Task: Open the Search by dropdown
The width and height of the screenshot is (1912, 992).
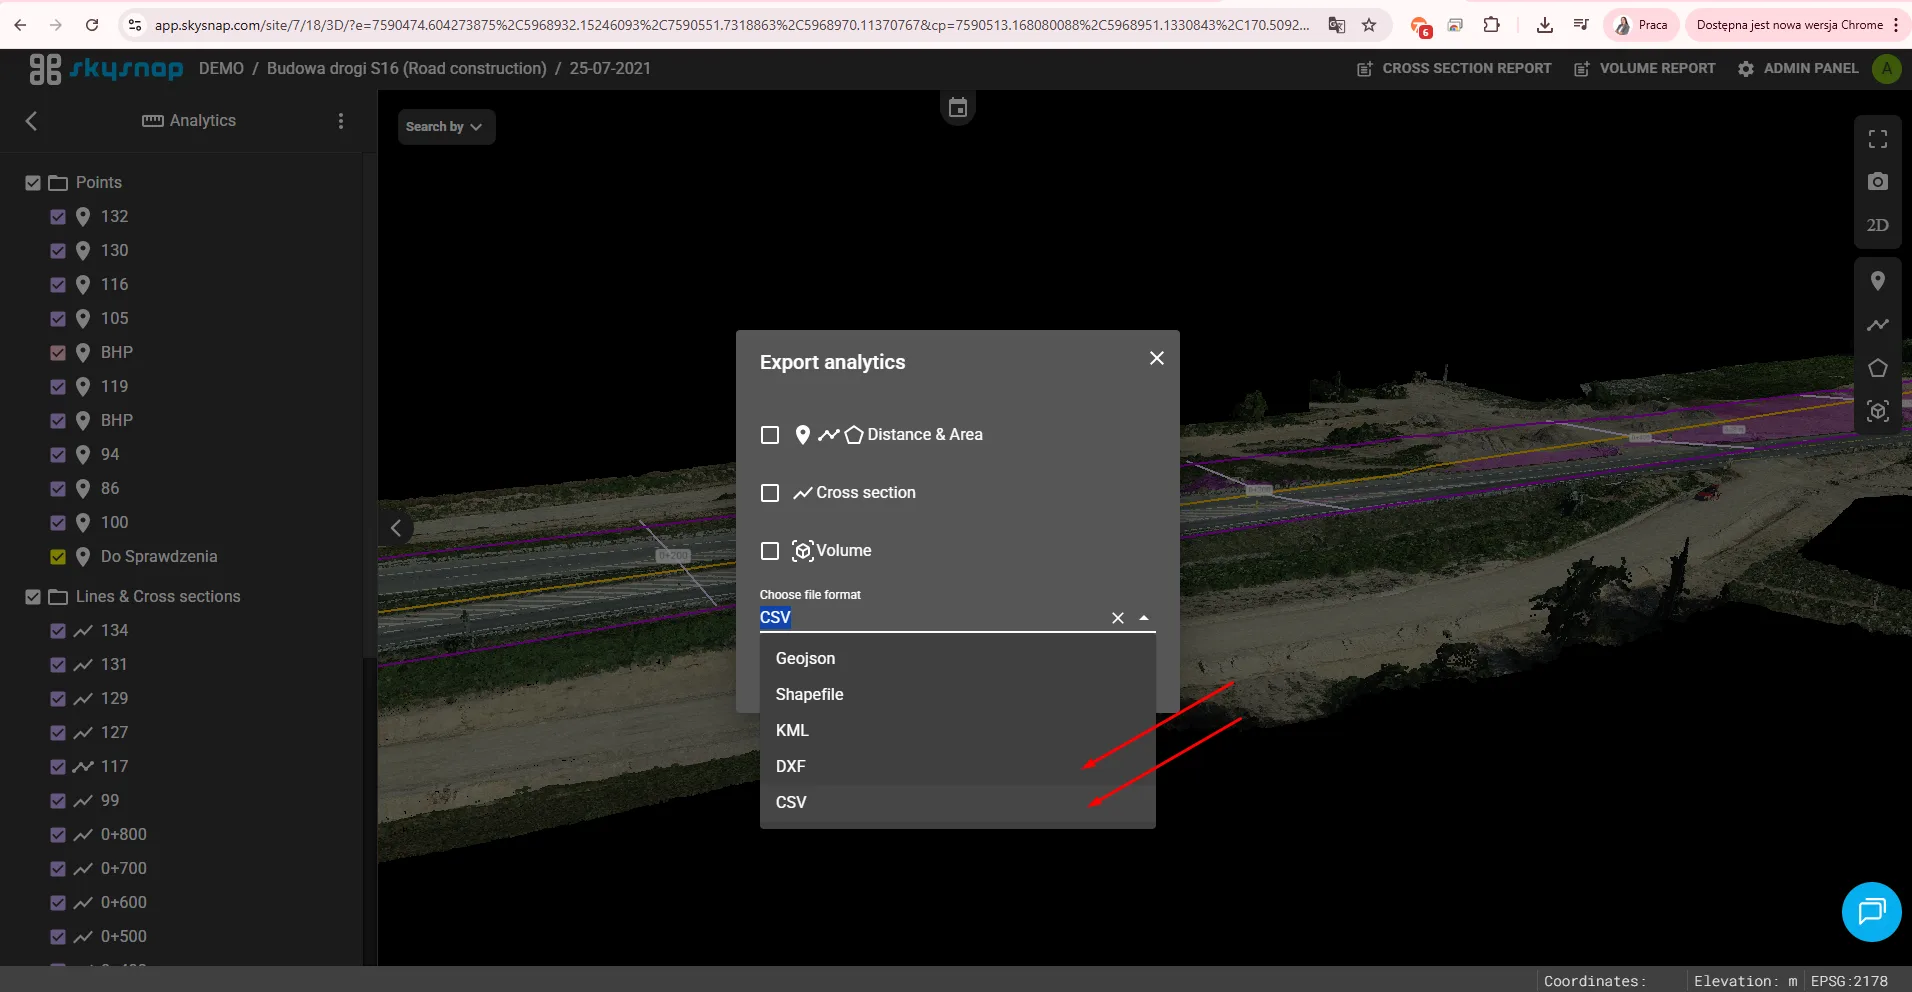Action: point(445,127)
